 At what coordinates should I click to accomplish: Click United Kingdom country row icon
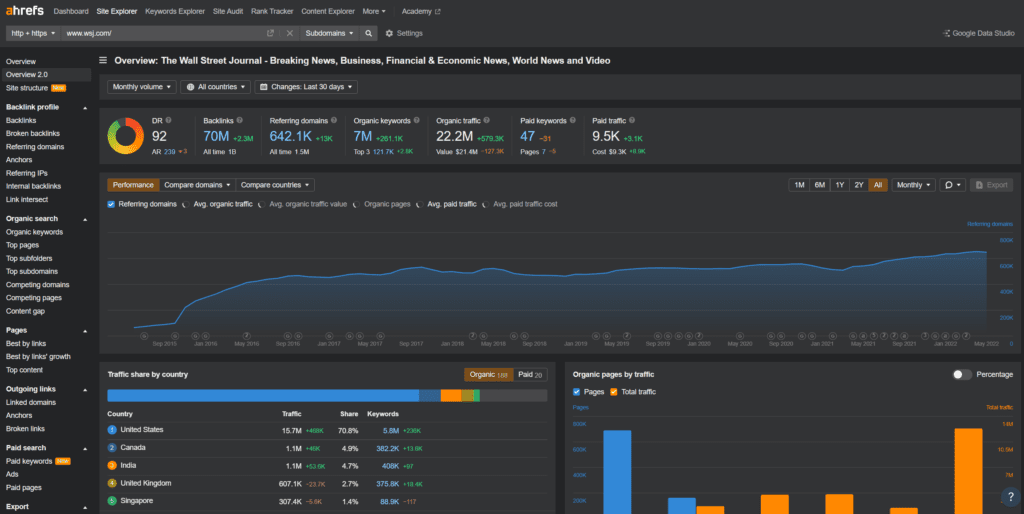coord(112,483)
